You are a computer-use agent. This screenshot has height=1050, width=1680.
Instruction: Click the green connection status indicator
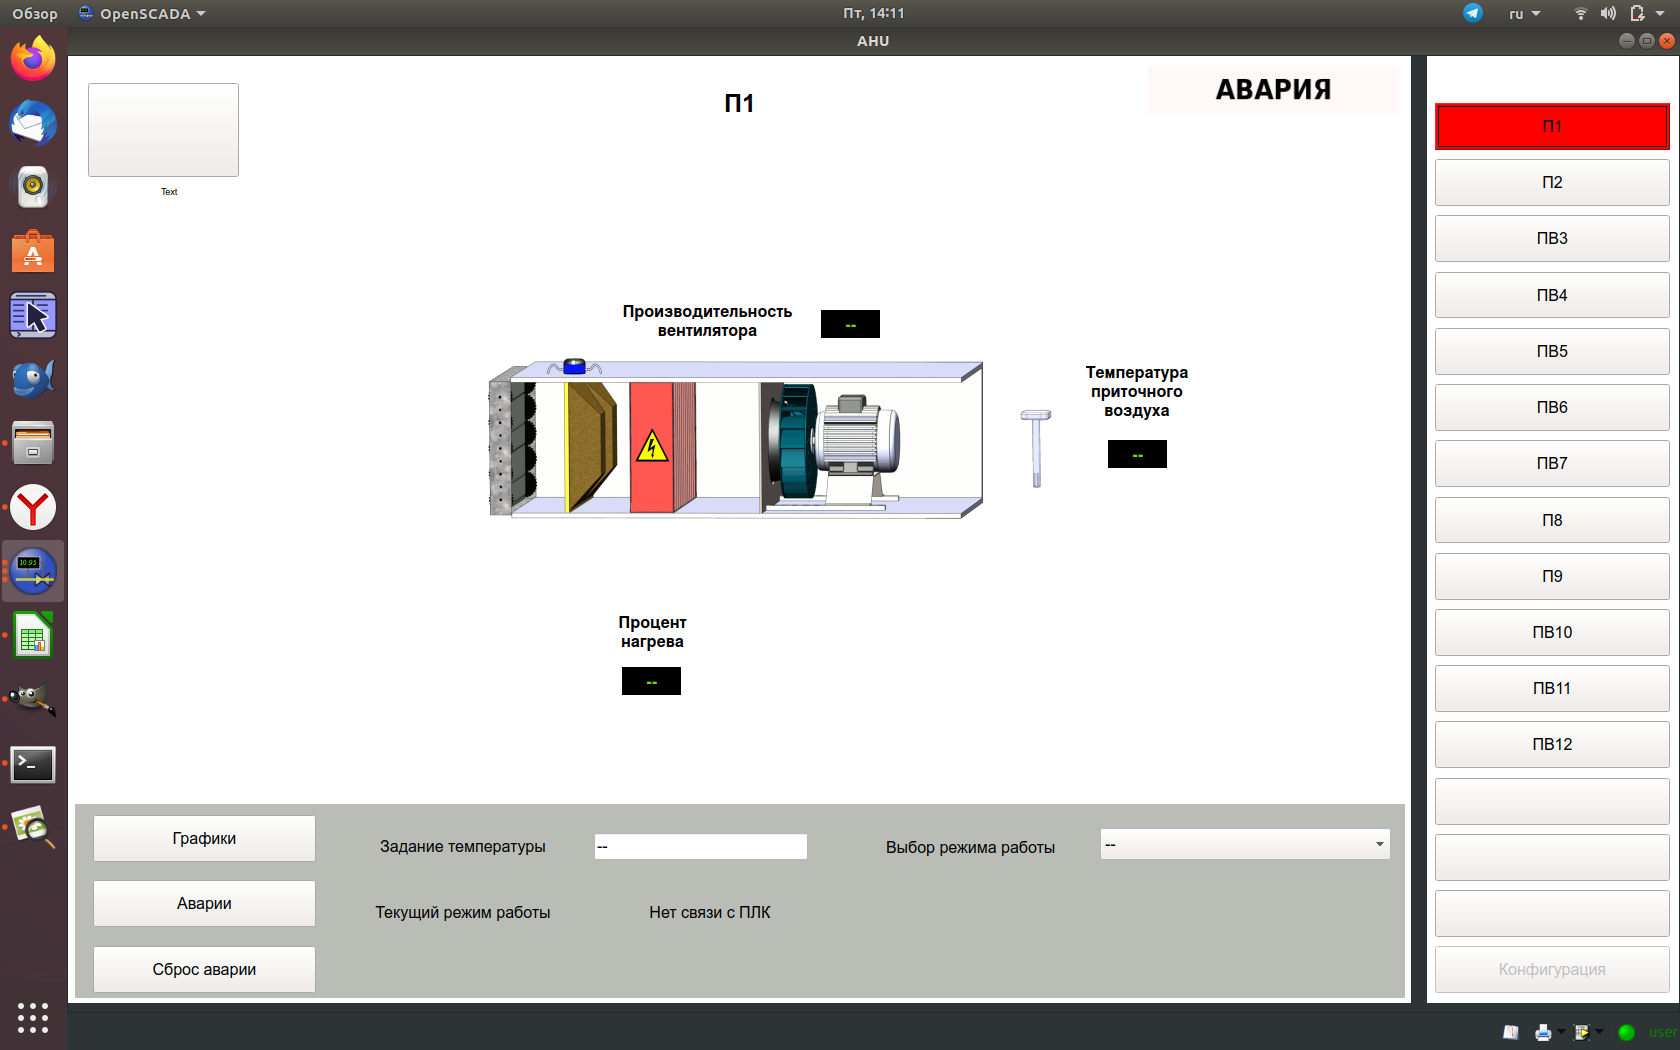click(1626, 1032)
